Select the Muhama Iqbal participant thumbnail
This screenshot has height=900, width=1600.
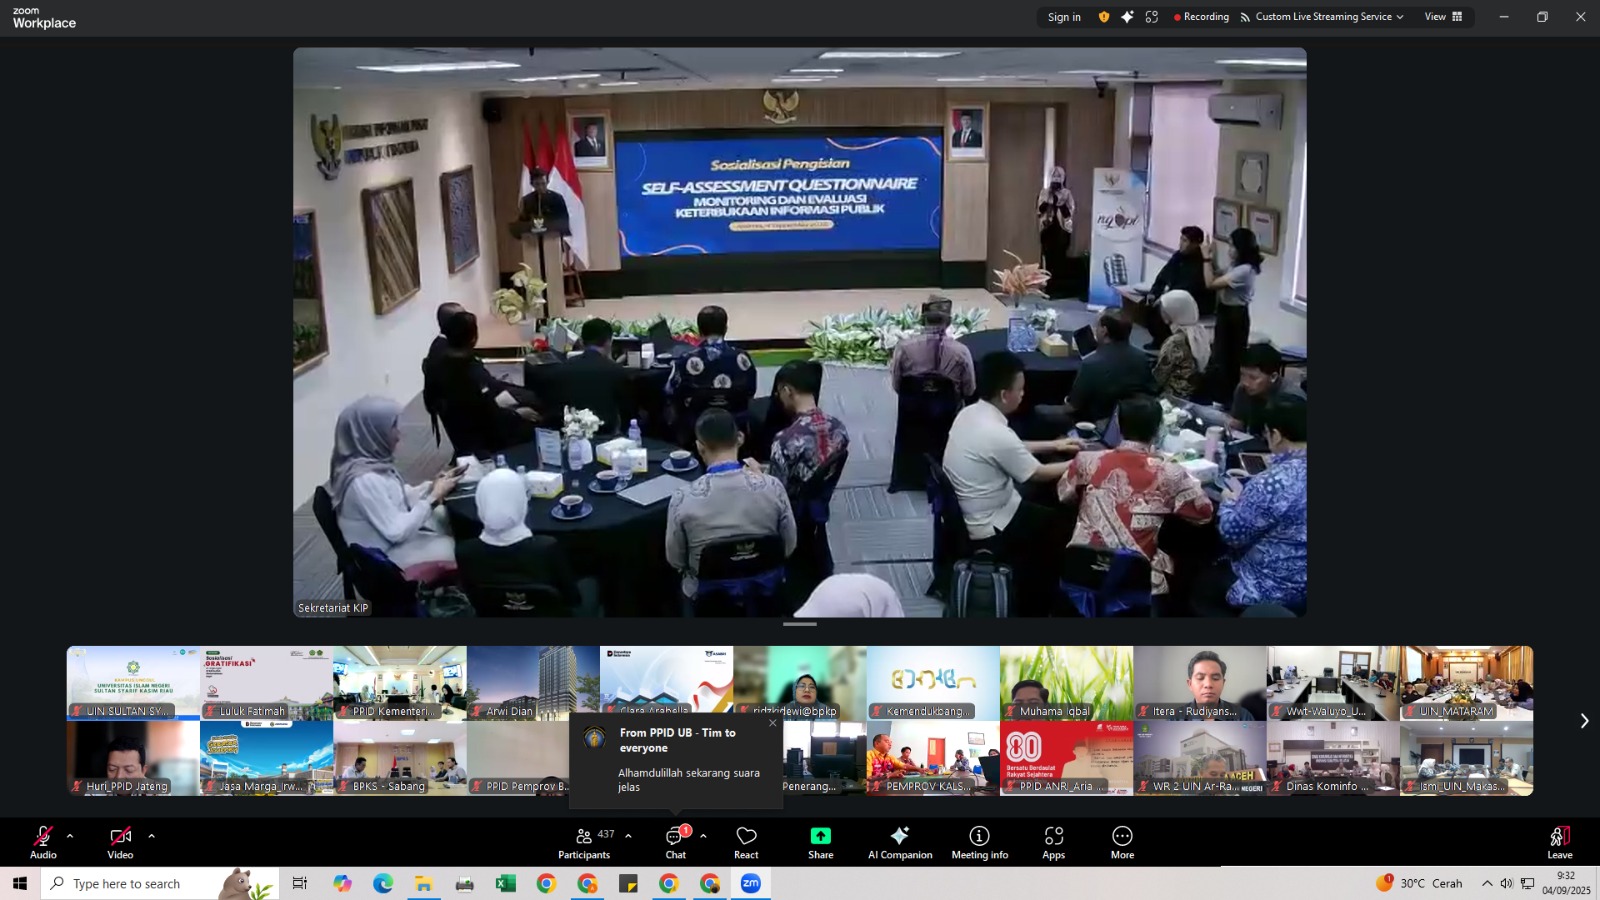pyautogui.click(x=1066, y=683)
